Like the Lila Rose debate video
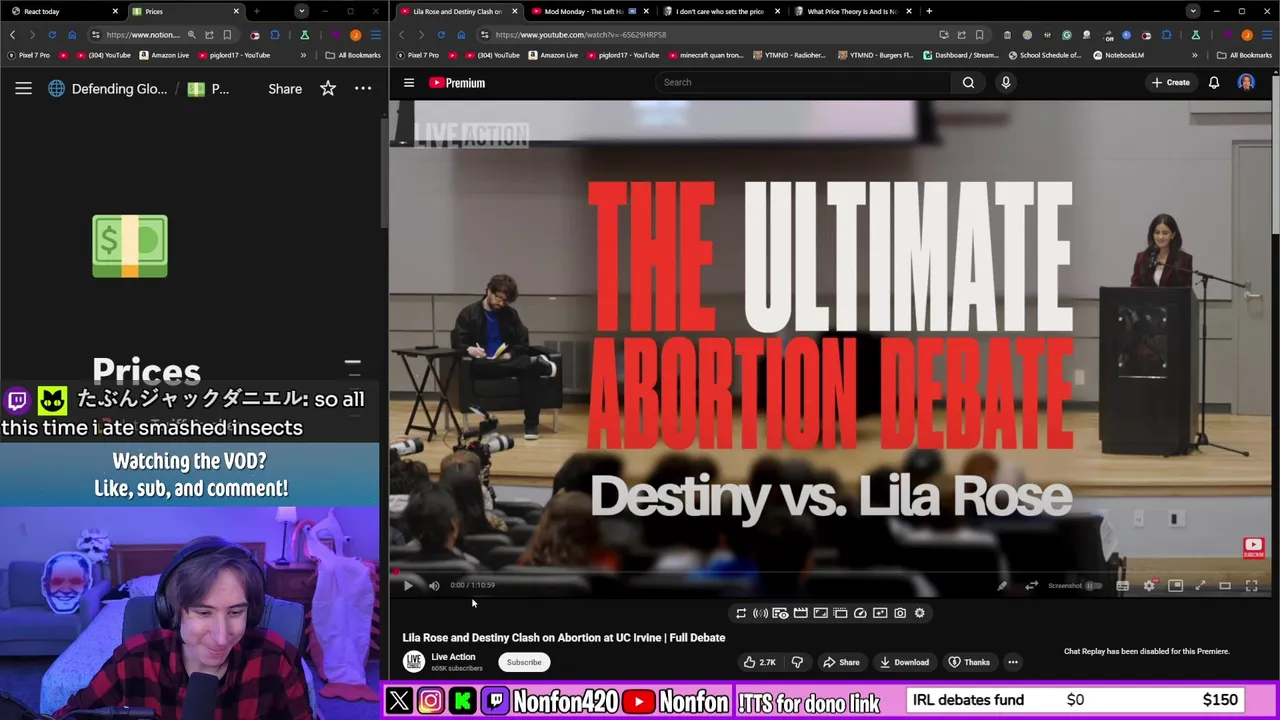The image size is (1280, 720). pos(760,662)
